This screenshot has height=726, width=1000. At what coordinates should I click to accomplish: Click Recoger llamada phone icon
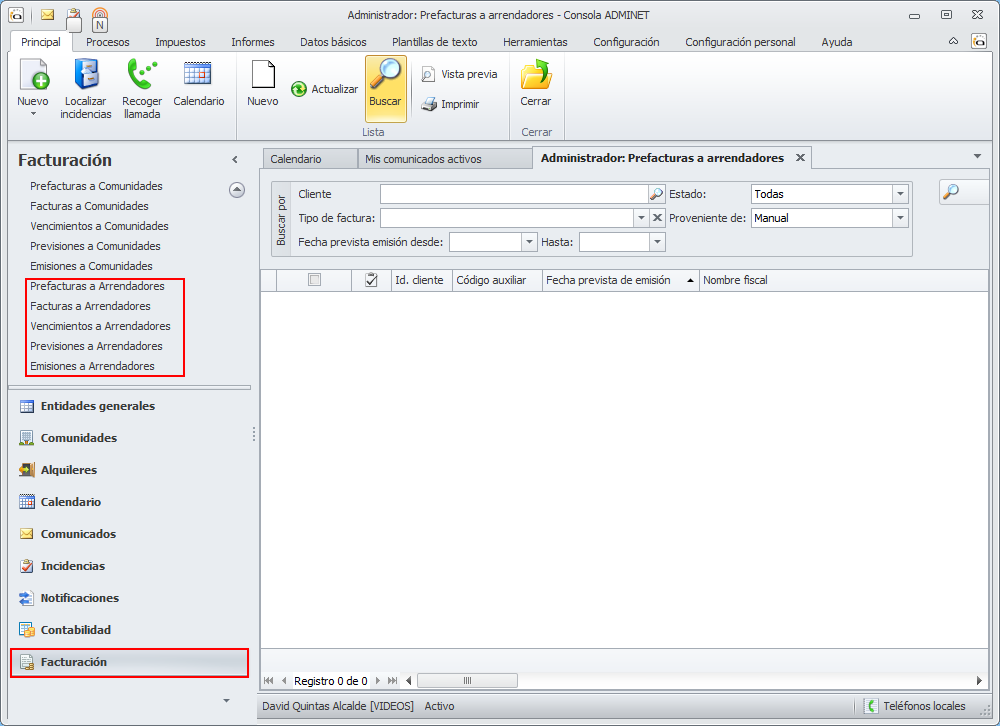tap(142, 89)
